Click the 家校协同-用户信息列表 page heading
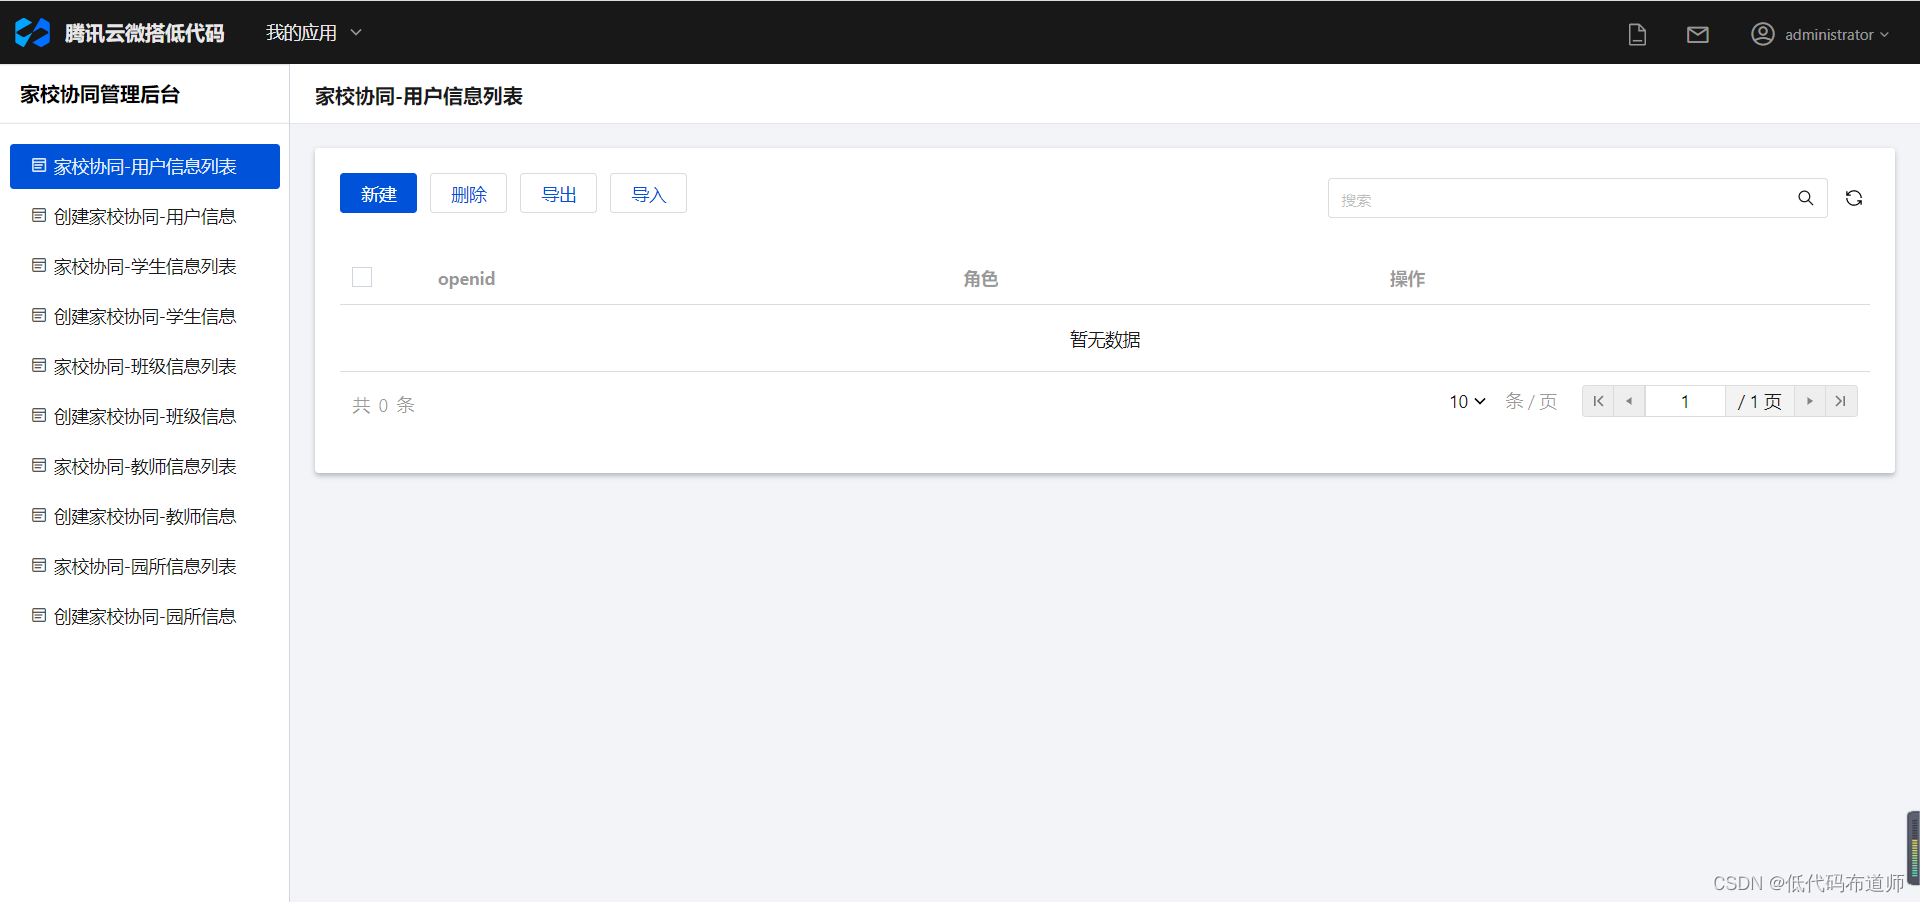This screenshot has width=1920, height=902. [419, 96]
